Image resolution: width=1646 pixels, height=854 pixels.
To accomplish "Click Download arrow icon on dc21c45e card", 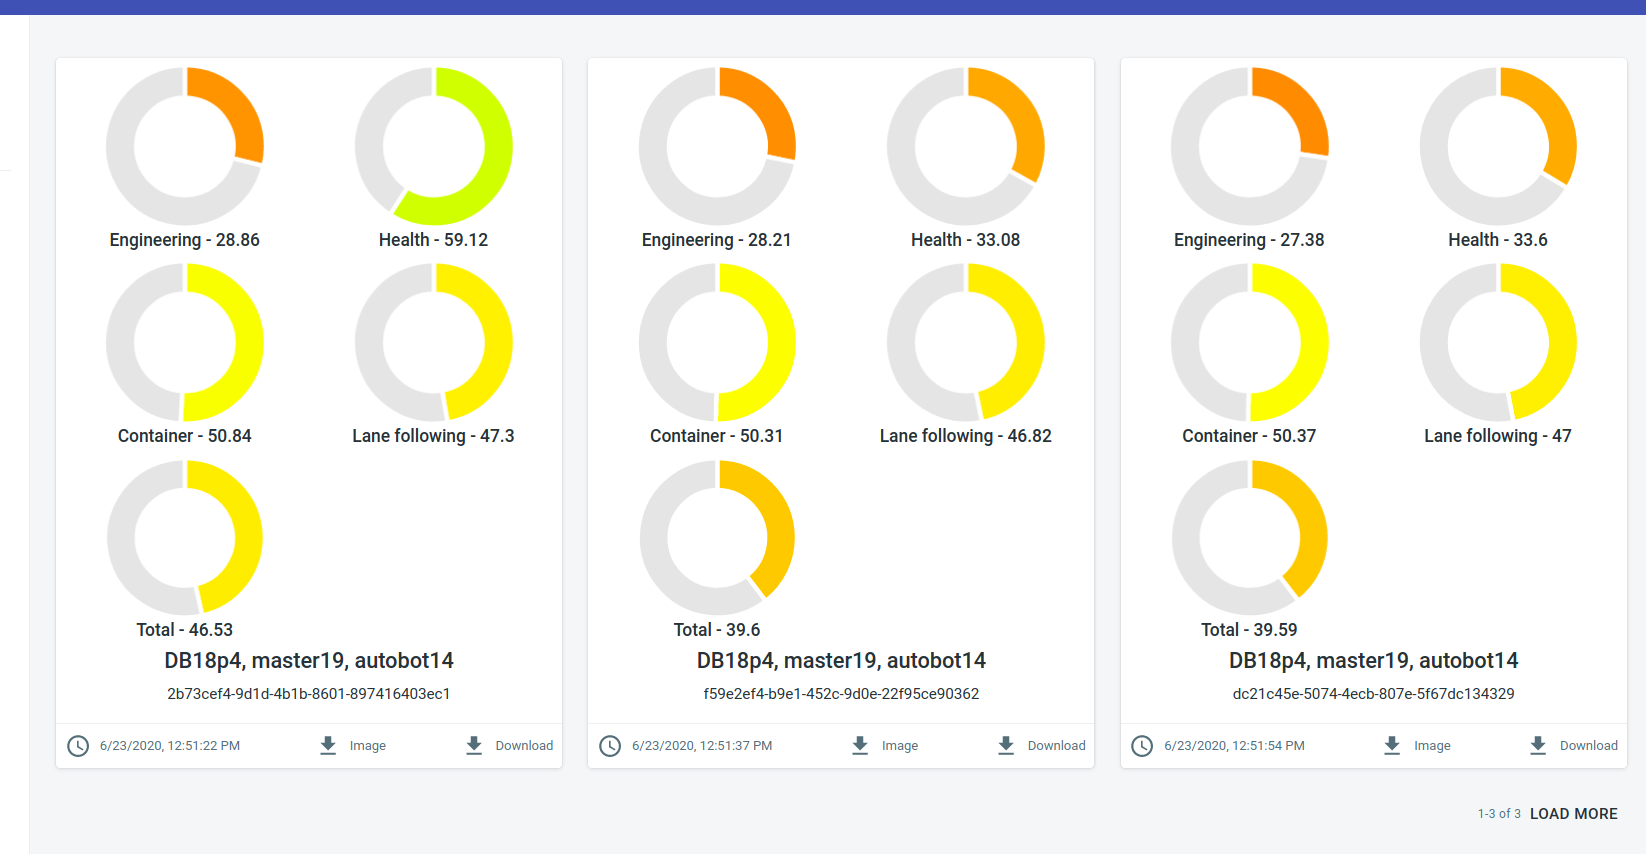I will point(1538,746).
